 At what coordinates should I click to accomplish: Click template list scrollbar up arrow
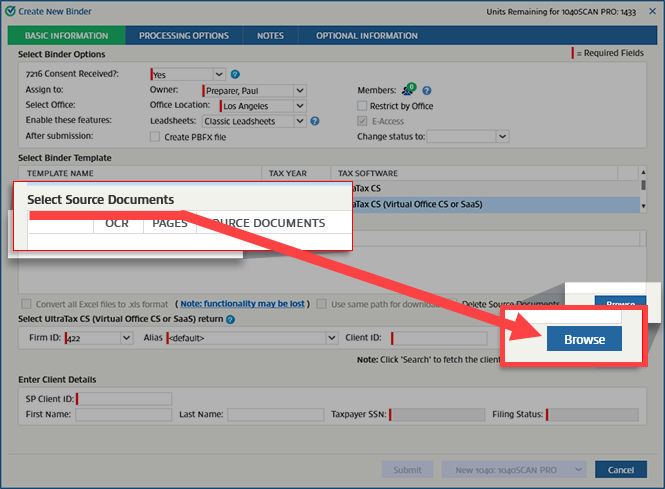pos(643,172)
